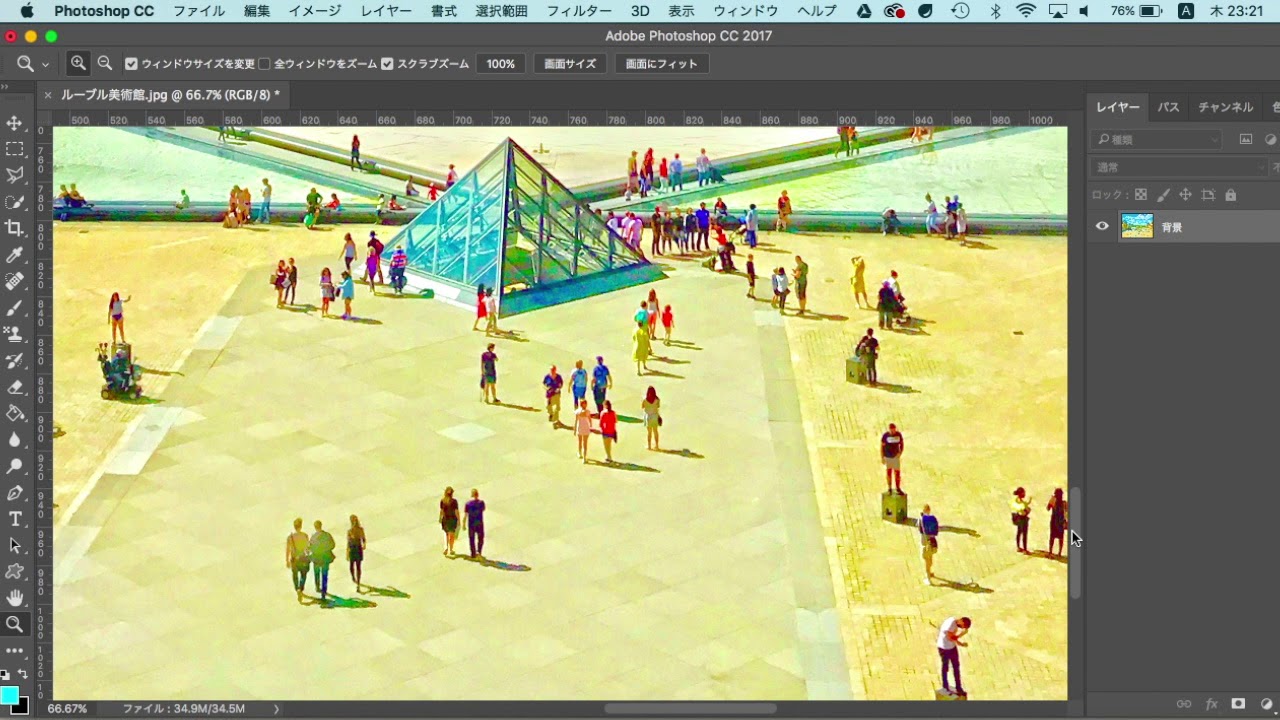Select the Blur tool

pos(15,440)
